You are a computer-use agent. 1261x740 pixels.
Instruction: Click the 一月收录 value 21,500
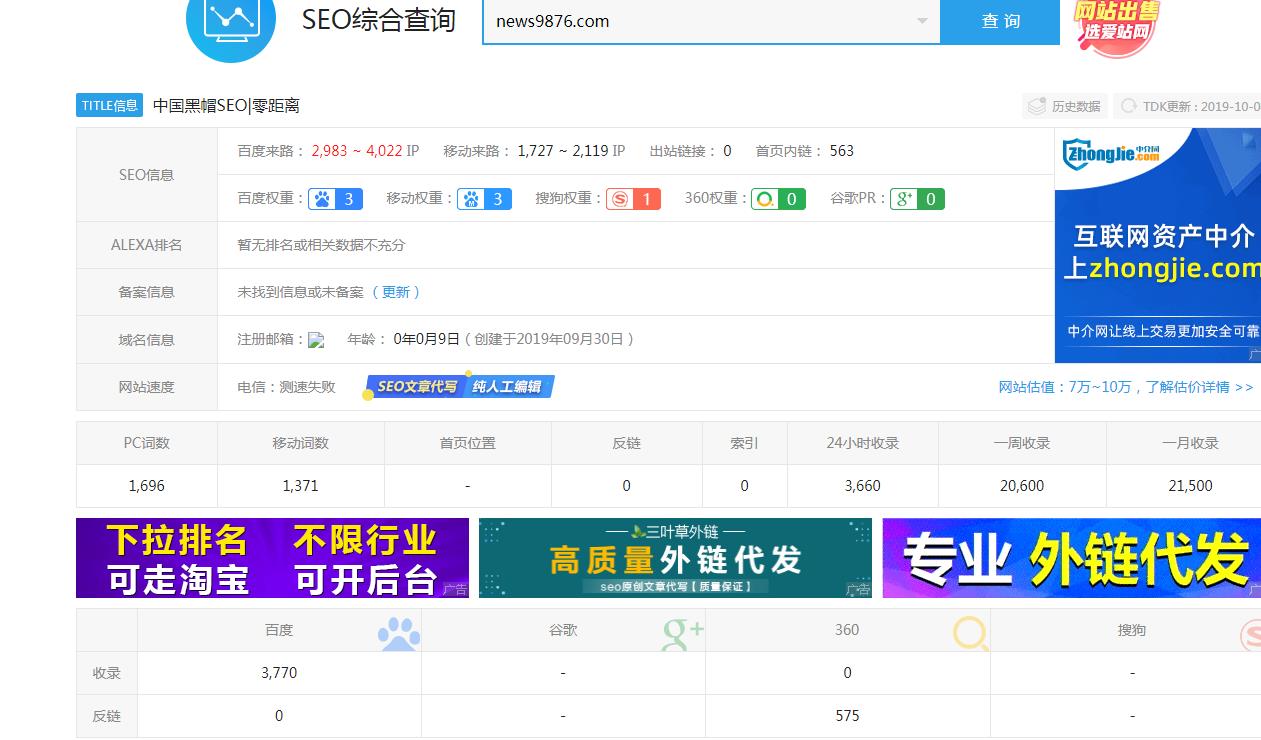[x=1190, y=486]
